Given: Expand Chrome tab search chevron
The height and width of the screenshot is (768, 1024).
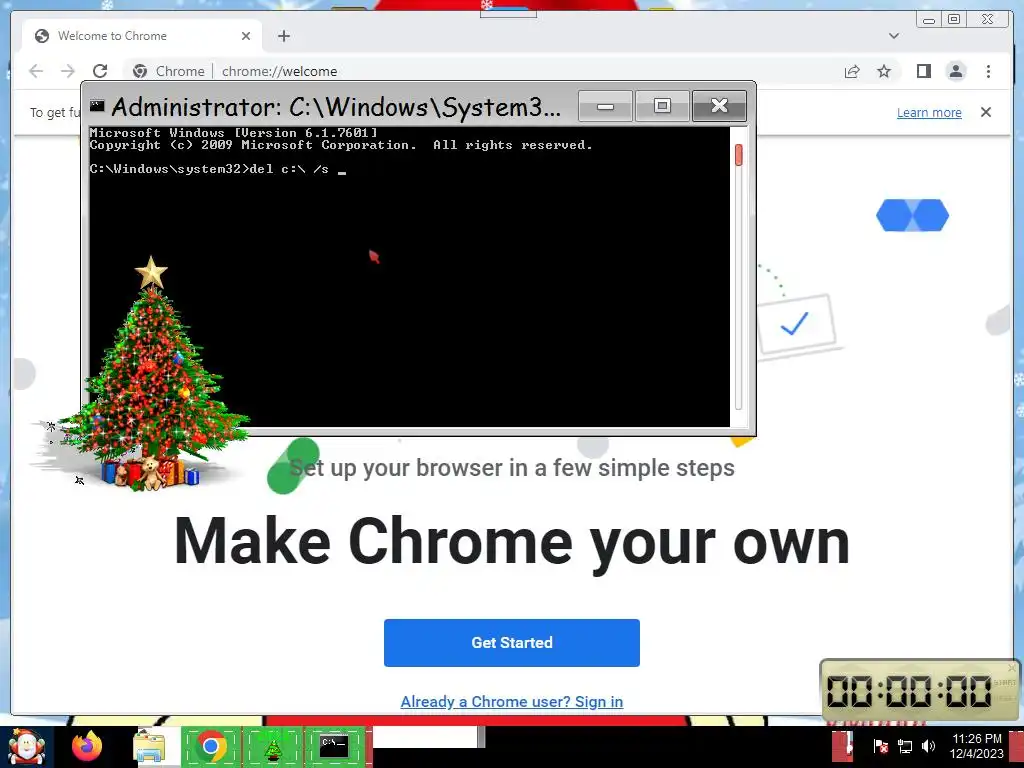Looking at the screenshot, I should pos(894,36).
